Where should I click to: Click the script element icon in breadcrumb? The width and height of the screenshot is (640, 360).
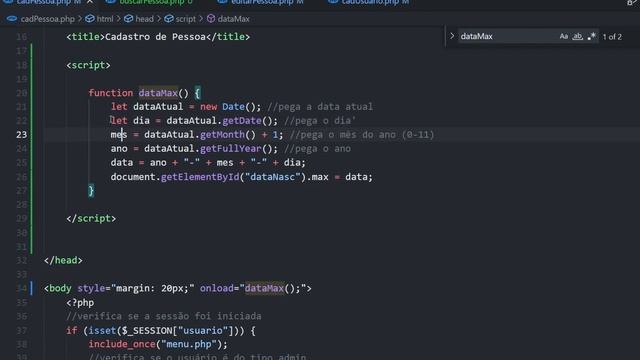169,19
